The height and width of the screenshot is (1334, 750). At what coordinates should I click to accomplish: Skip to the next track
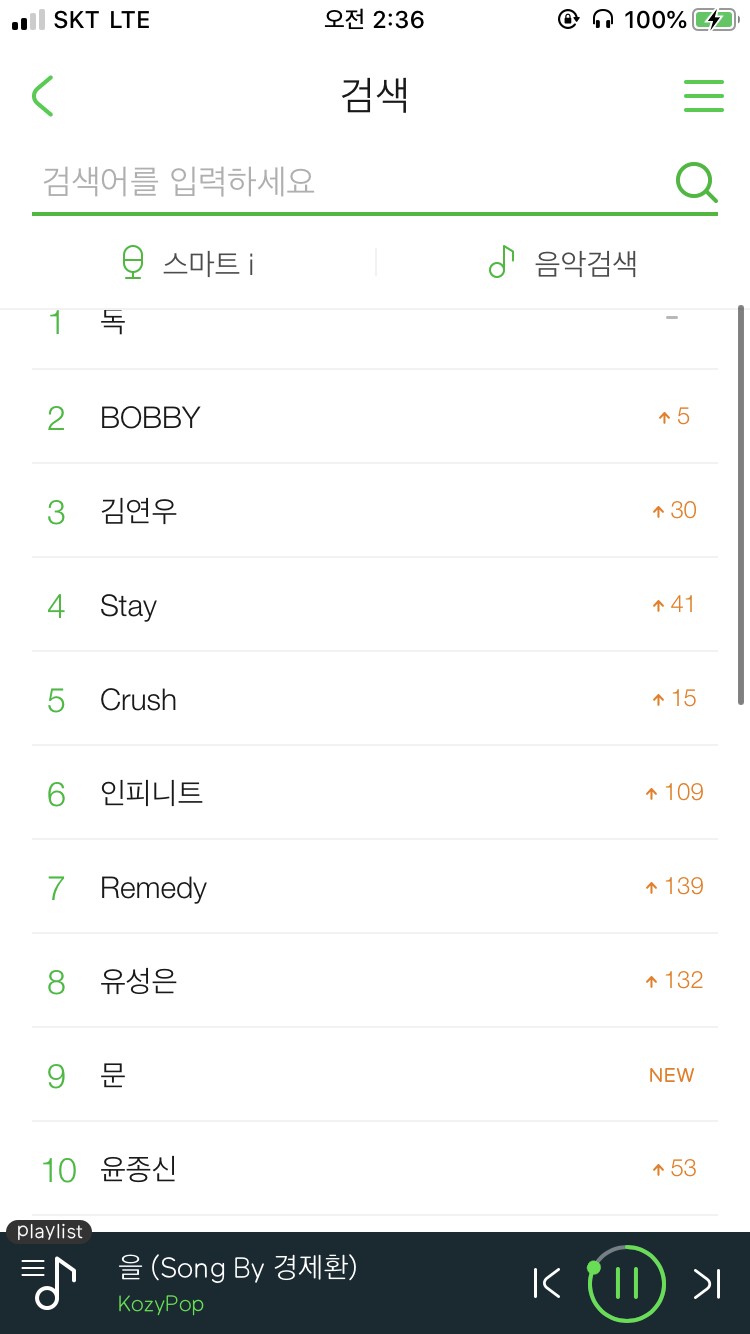click(707, 1283)
